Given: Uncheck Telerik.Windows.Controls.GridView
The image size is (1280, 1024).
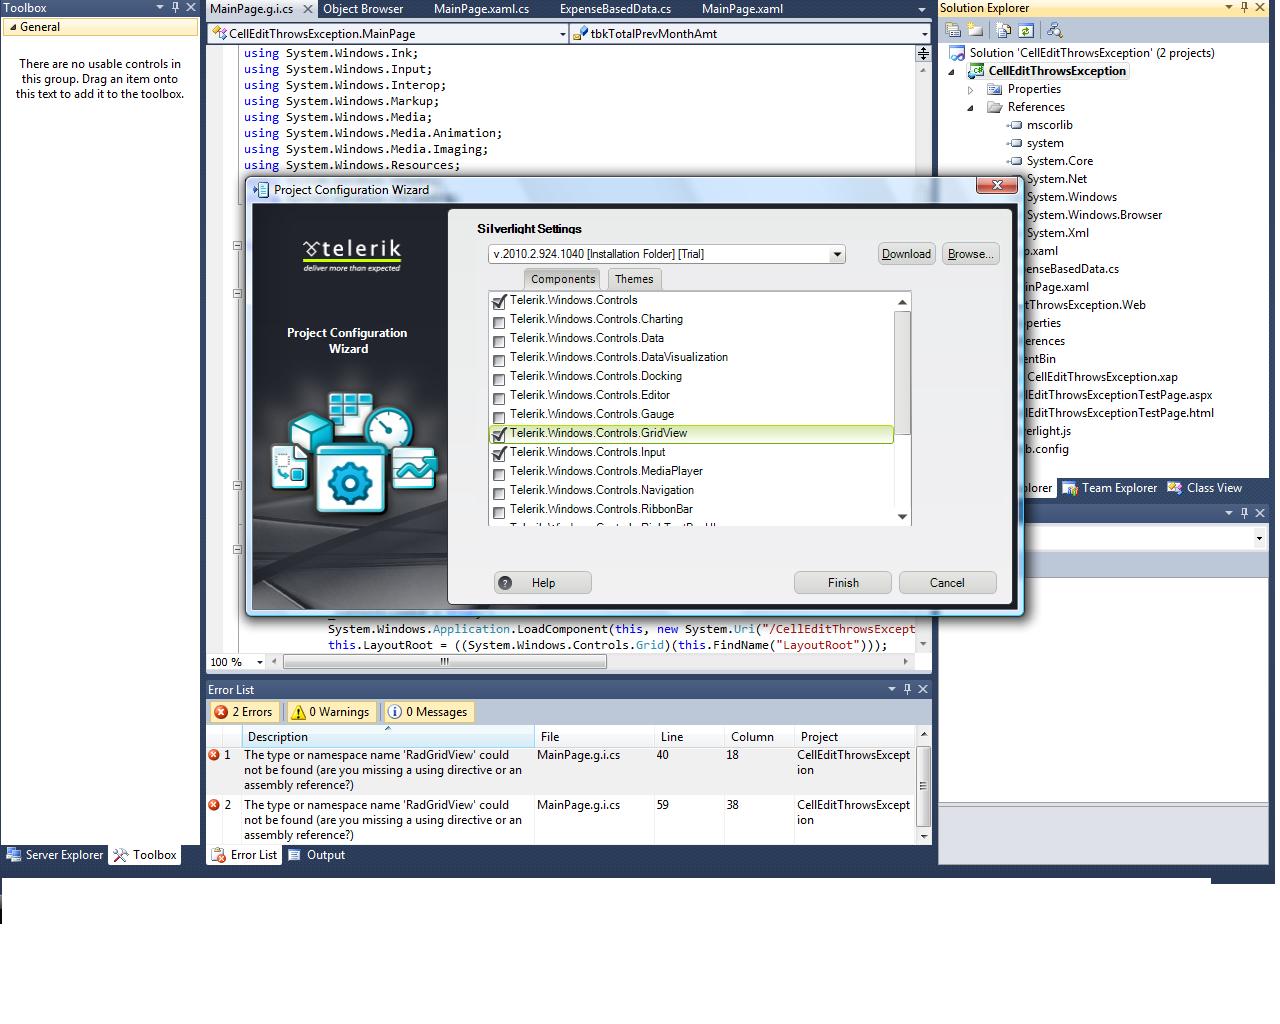Looking at the screenshot, I should point(499,435).
